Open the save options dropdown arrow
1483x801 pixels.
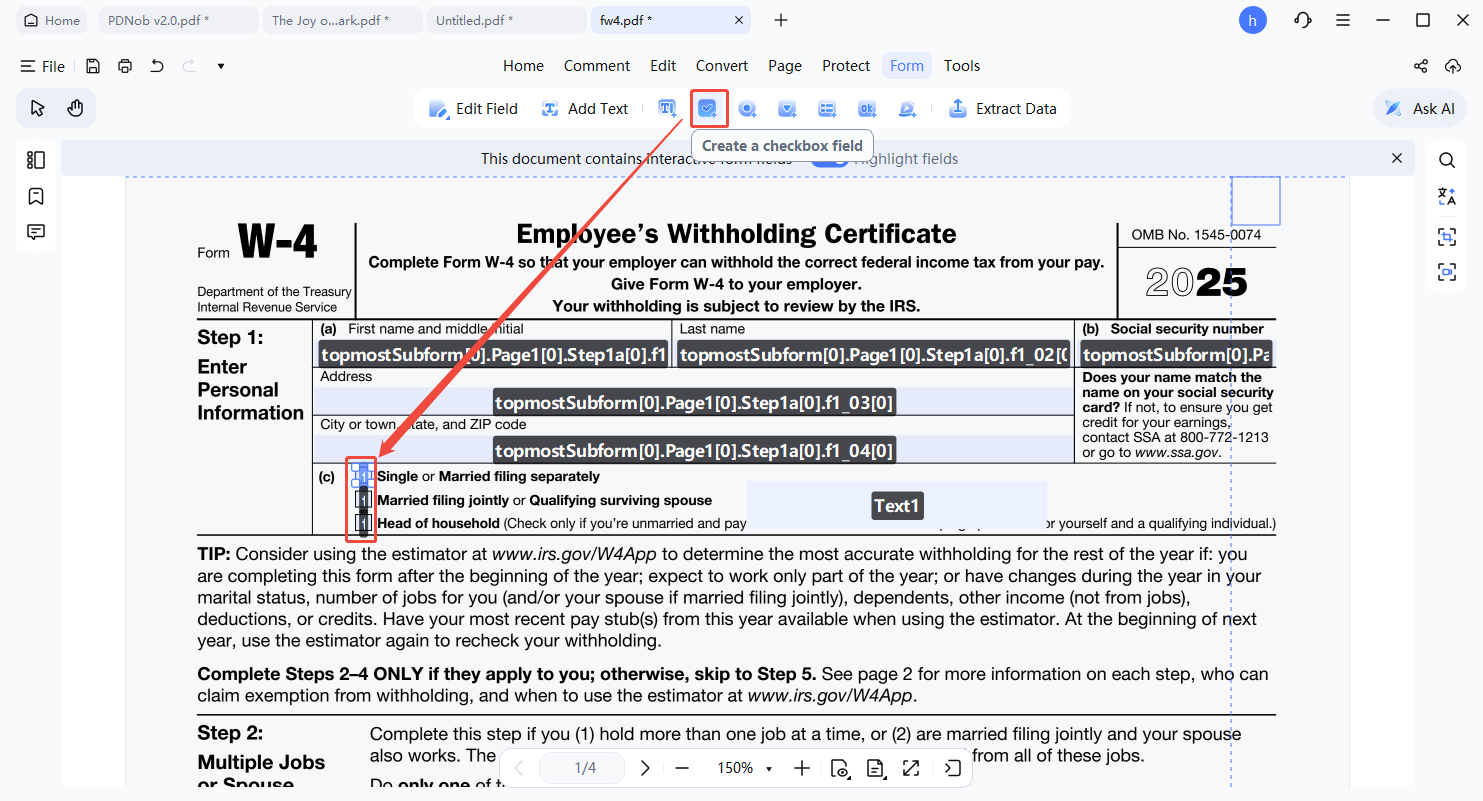[220, 66]
